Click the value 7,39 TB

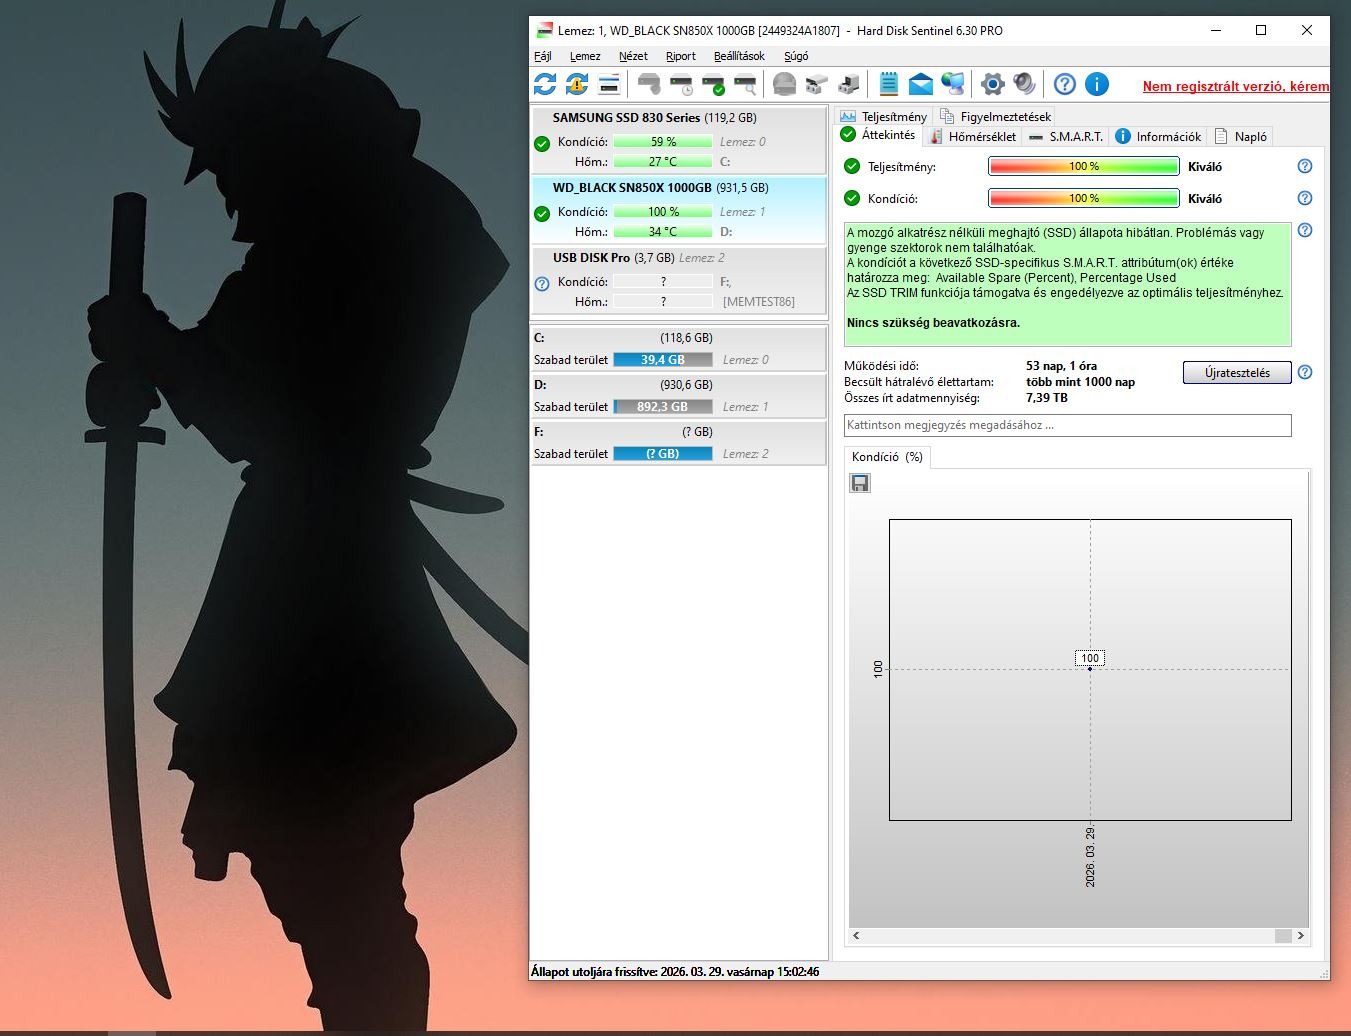(1047, 398)
